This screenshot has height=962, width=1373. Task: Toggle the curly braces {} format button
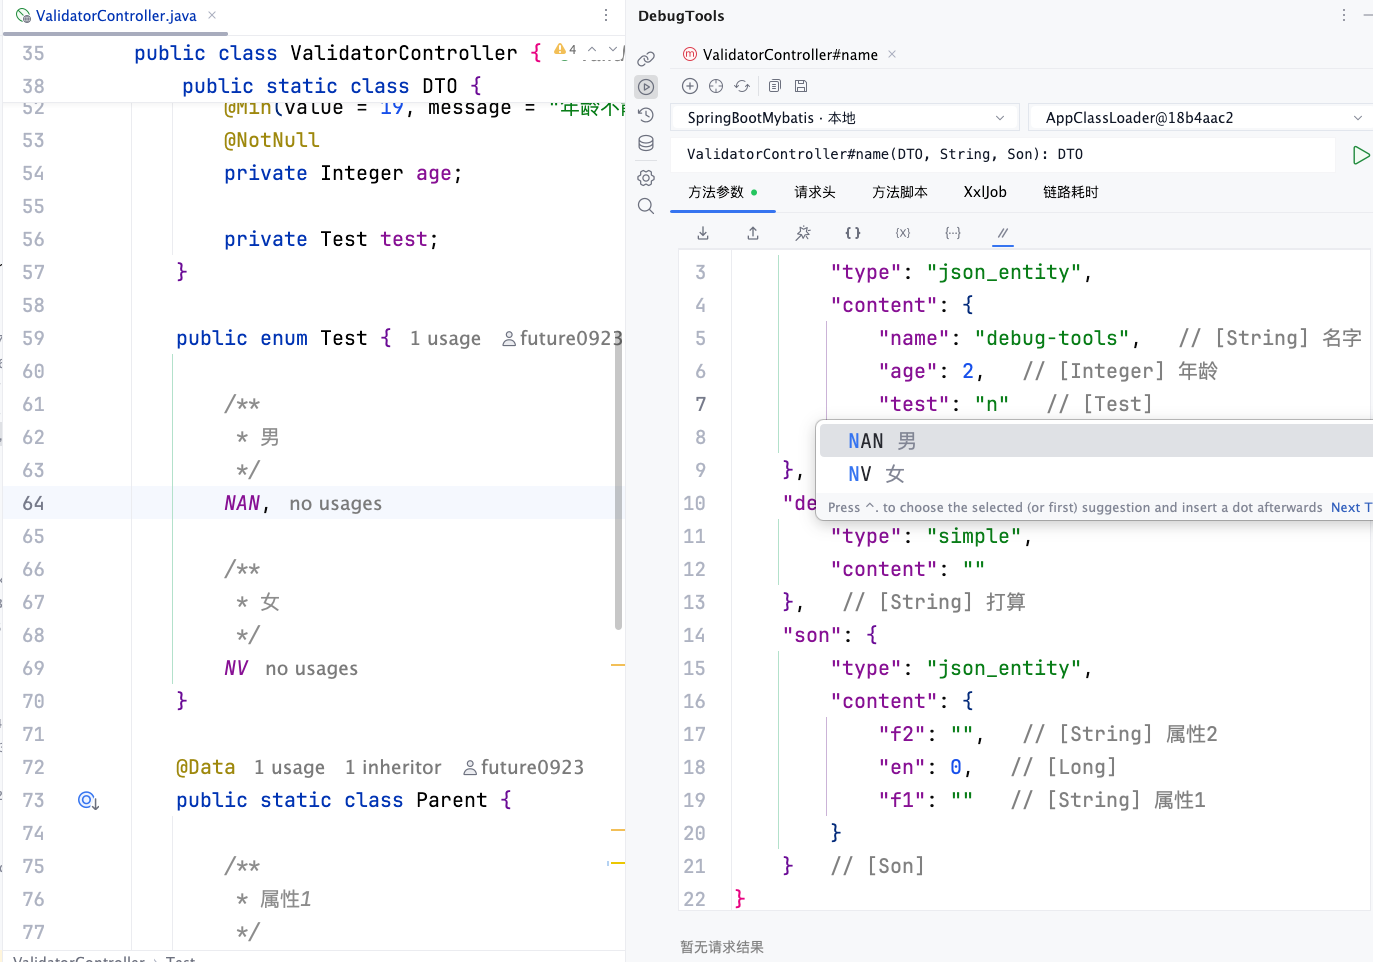coord(853,233)
